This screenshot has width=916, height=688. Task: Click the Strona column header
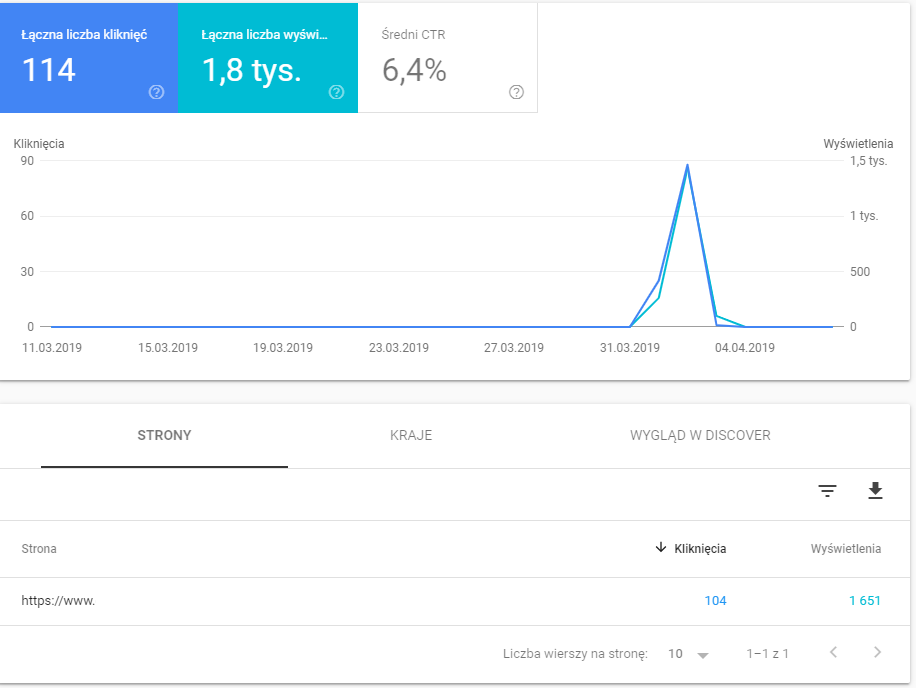coord(38,548)
